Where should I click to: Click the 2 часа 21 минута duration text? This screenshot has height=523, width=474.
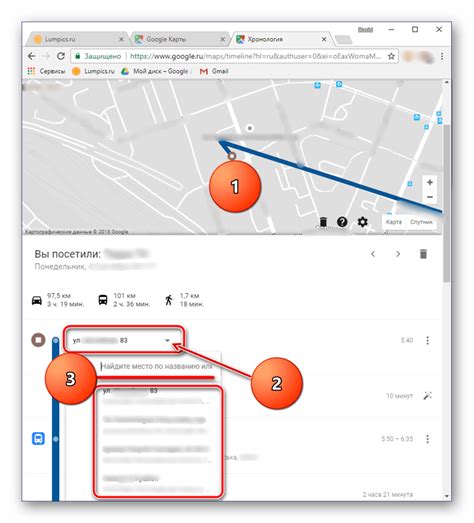pos(388,494)
